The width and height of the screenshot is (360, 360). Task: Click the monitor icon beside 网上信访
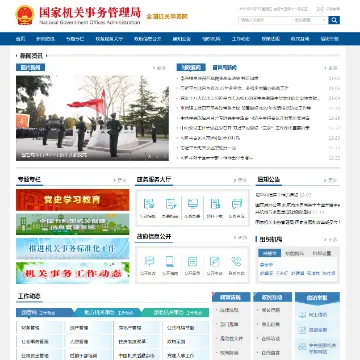(x=302, y=315)
